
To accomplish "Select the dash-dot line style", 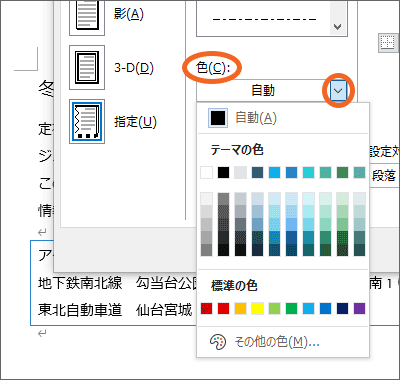I will pos(264,19).
